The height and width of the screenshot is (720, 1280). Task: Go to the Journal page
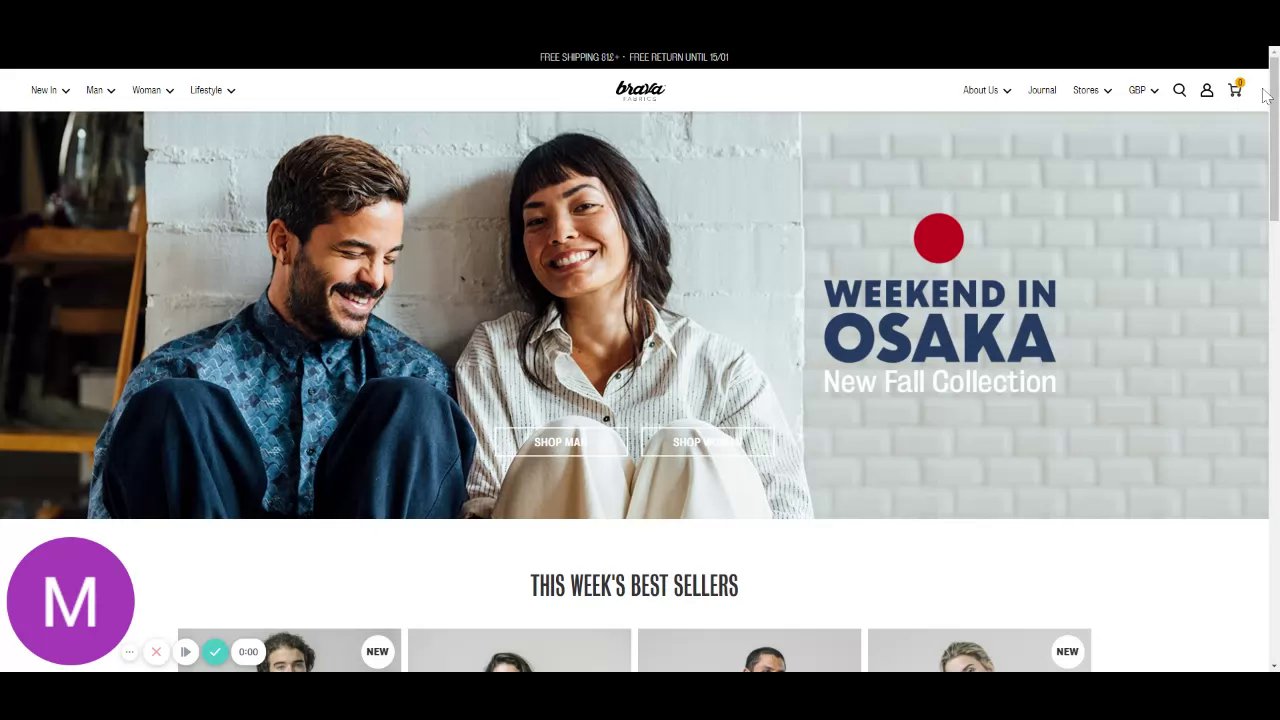tap(1042, 90)
